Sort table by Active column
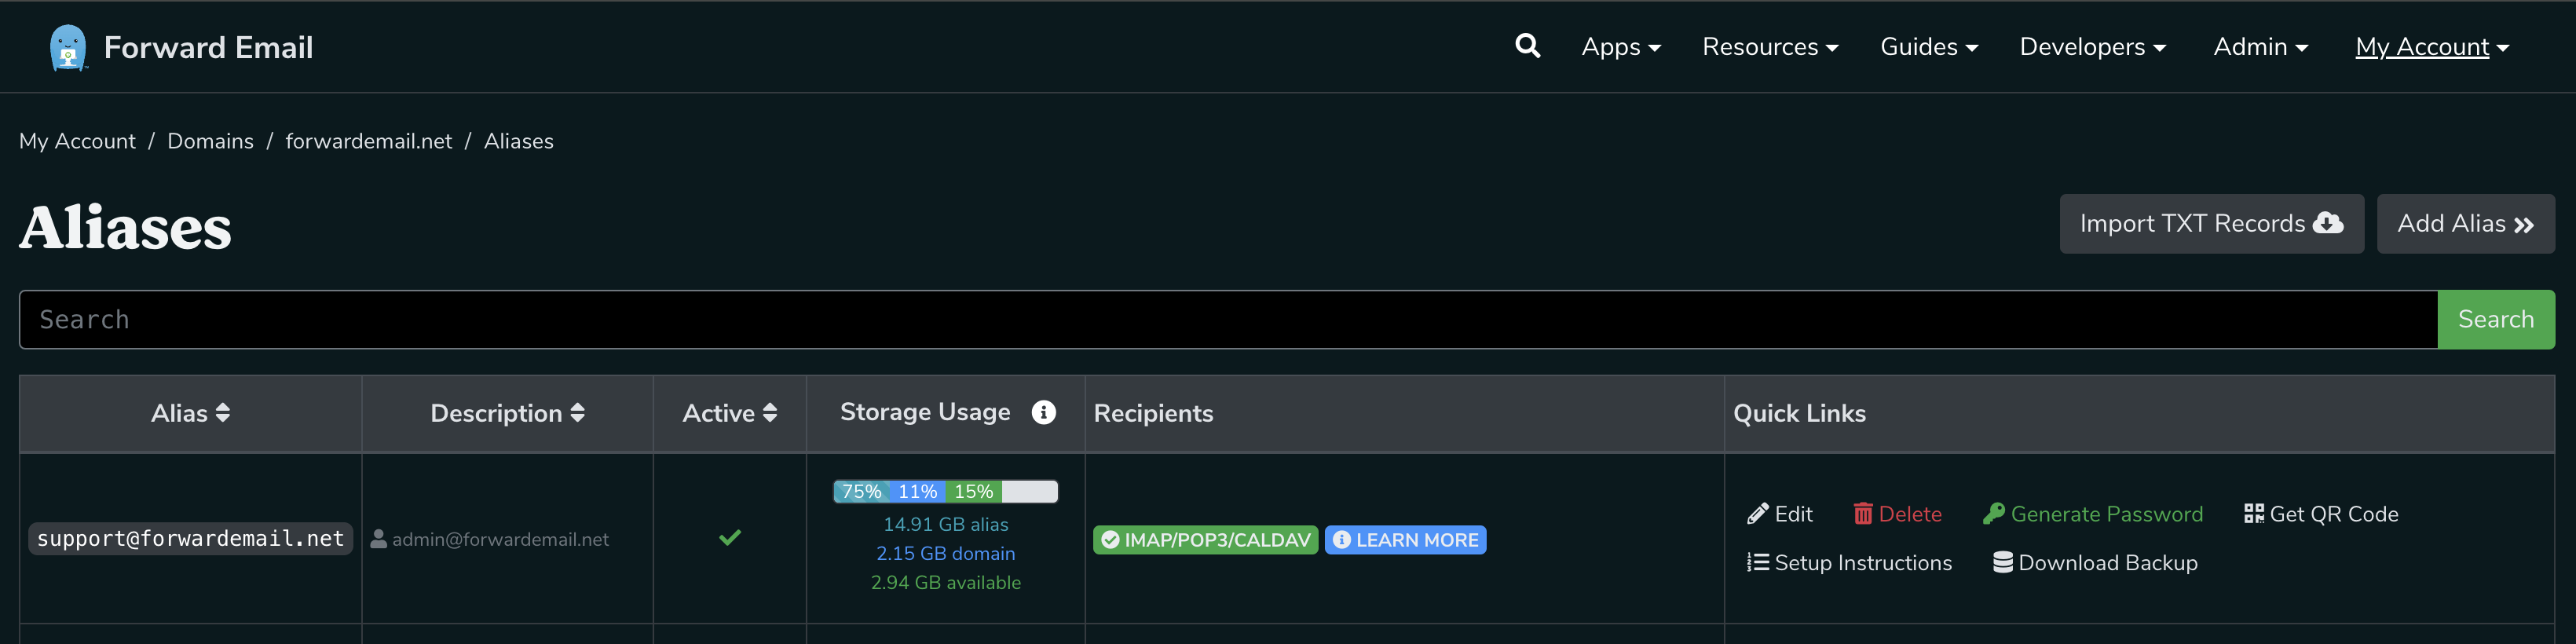The width and height of the screenshot is (2576, 644). coord(729,413)
